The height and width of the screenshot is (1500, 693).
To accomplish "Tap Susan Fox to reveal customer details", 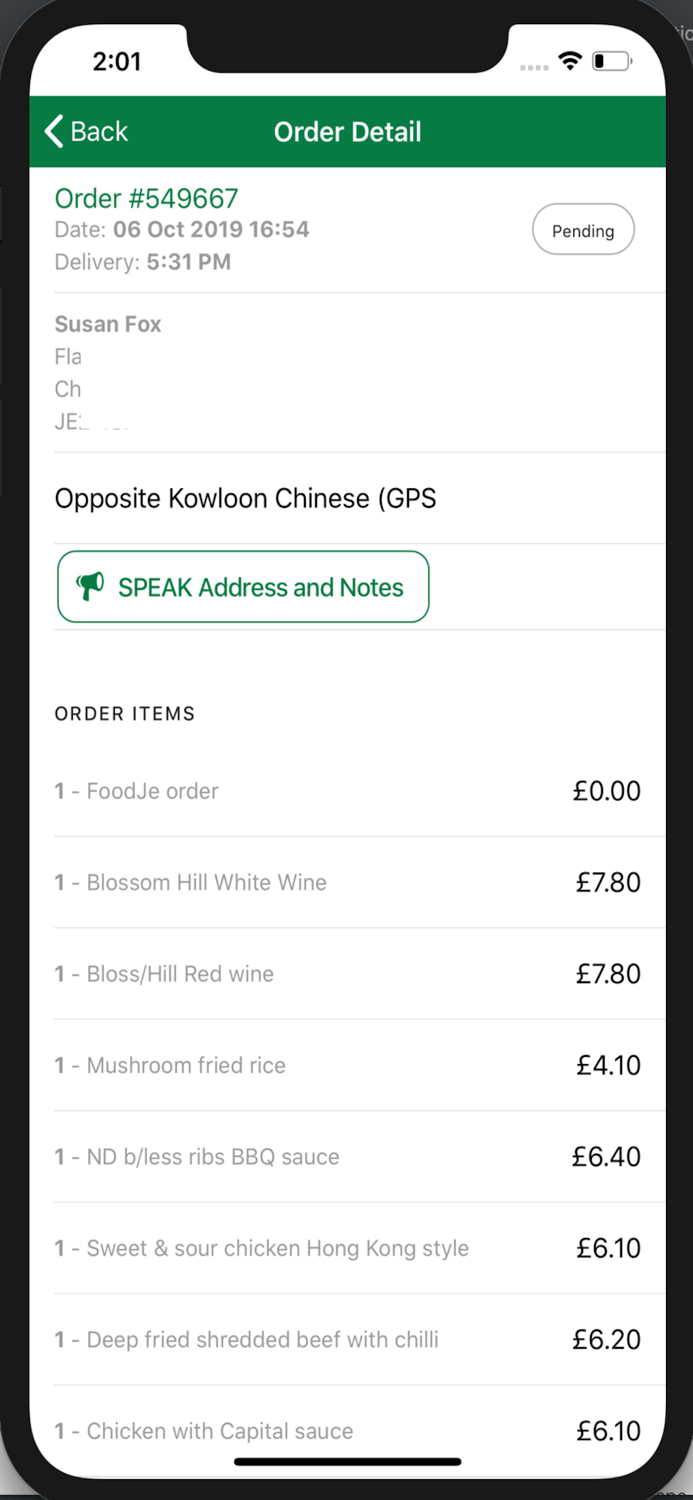I will point(108,324).
